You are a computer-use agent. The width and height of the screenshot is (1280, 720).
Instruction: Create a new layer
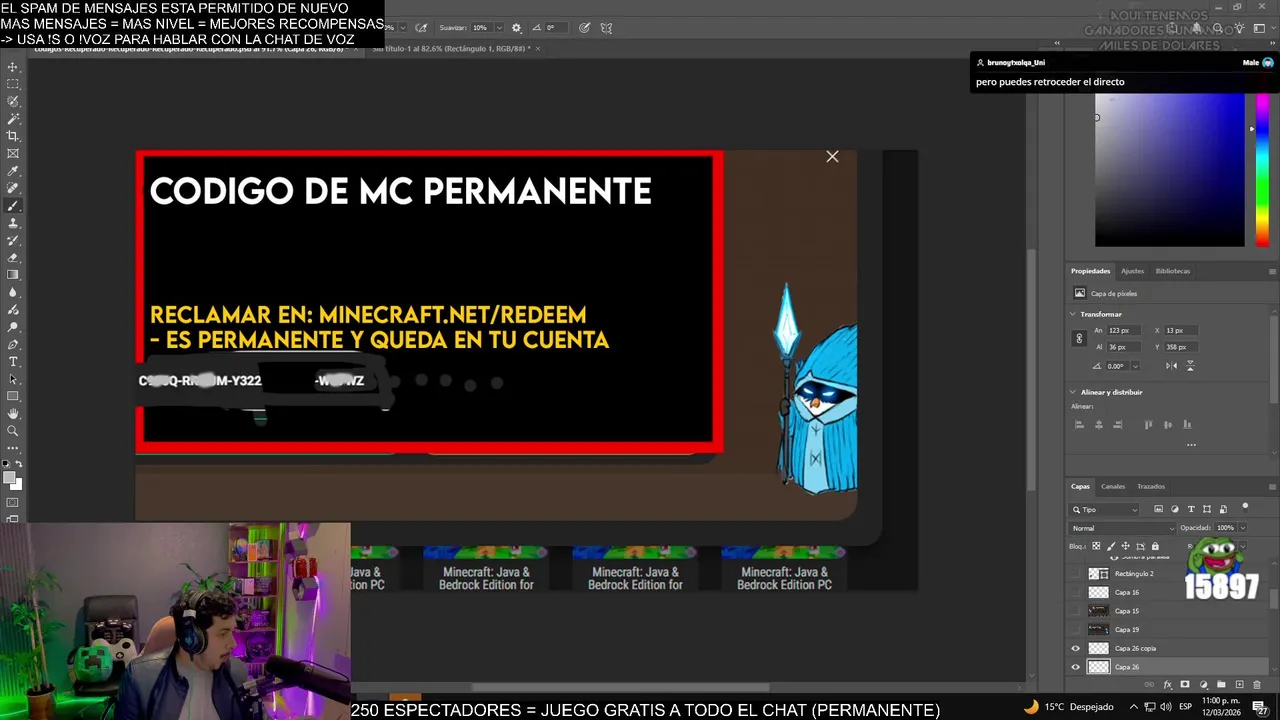tap(1239, 684)
